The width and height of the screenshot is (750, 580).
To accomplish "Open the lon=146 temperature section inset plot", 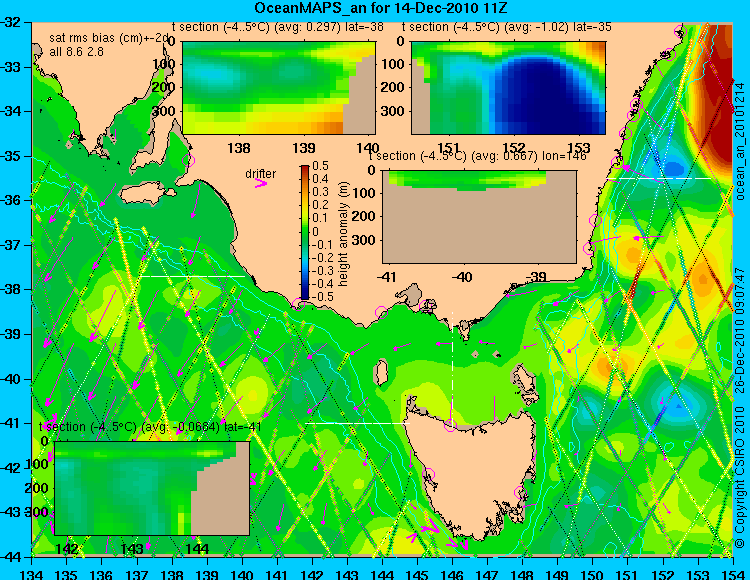I will 480,217.
